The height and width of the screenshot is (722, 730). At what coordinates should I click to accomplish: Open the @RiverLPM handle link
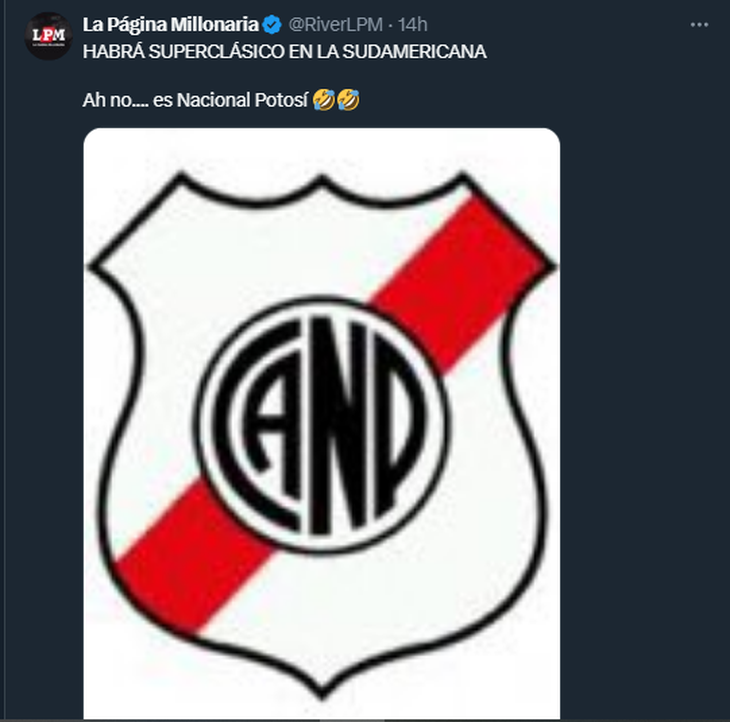[x=336, y=25]
